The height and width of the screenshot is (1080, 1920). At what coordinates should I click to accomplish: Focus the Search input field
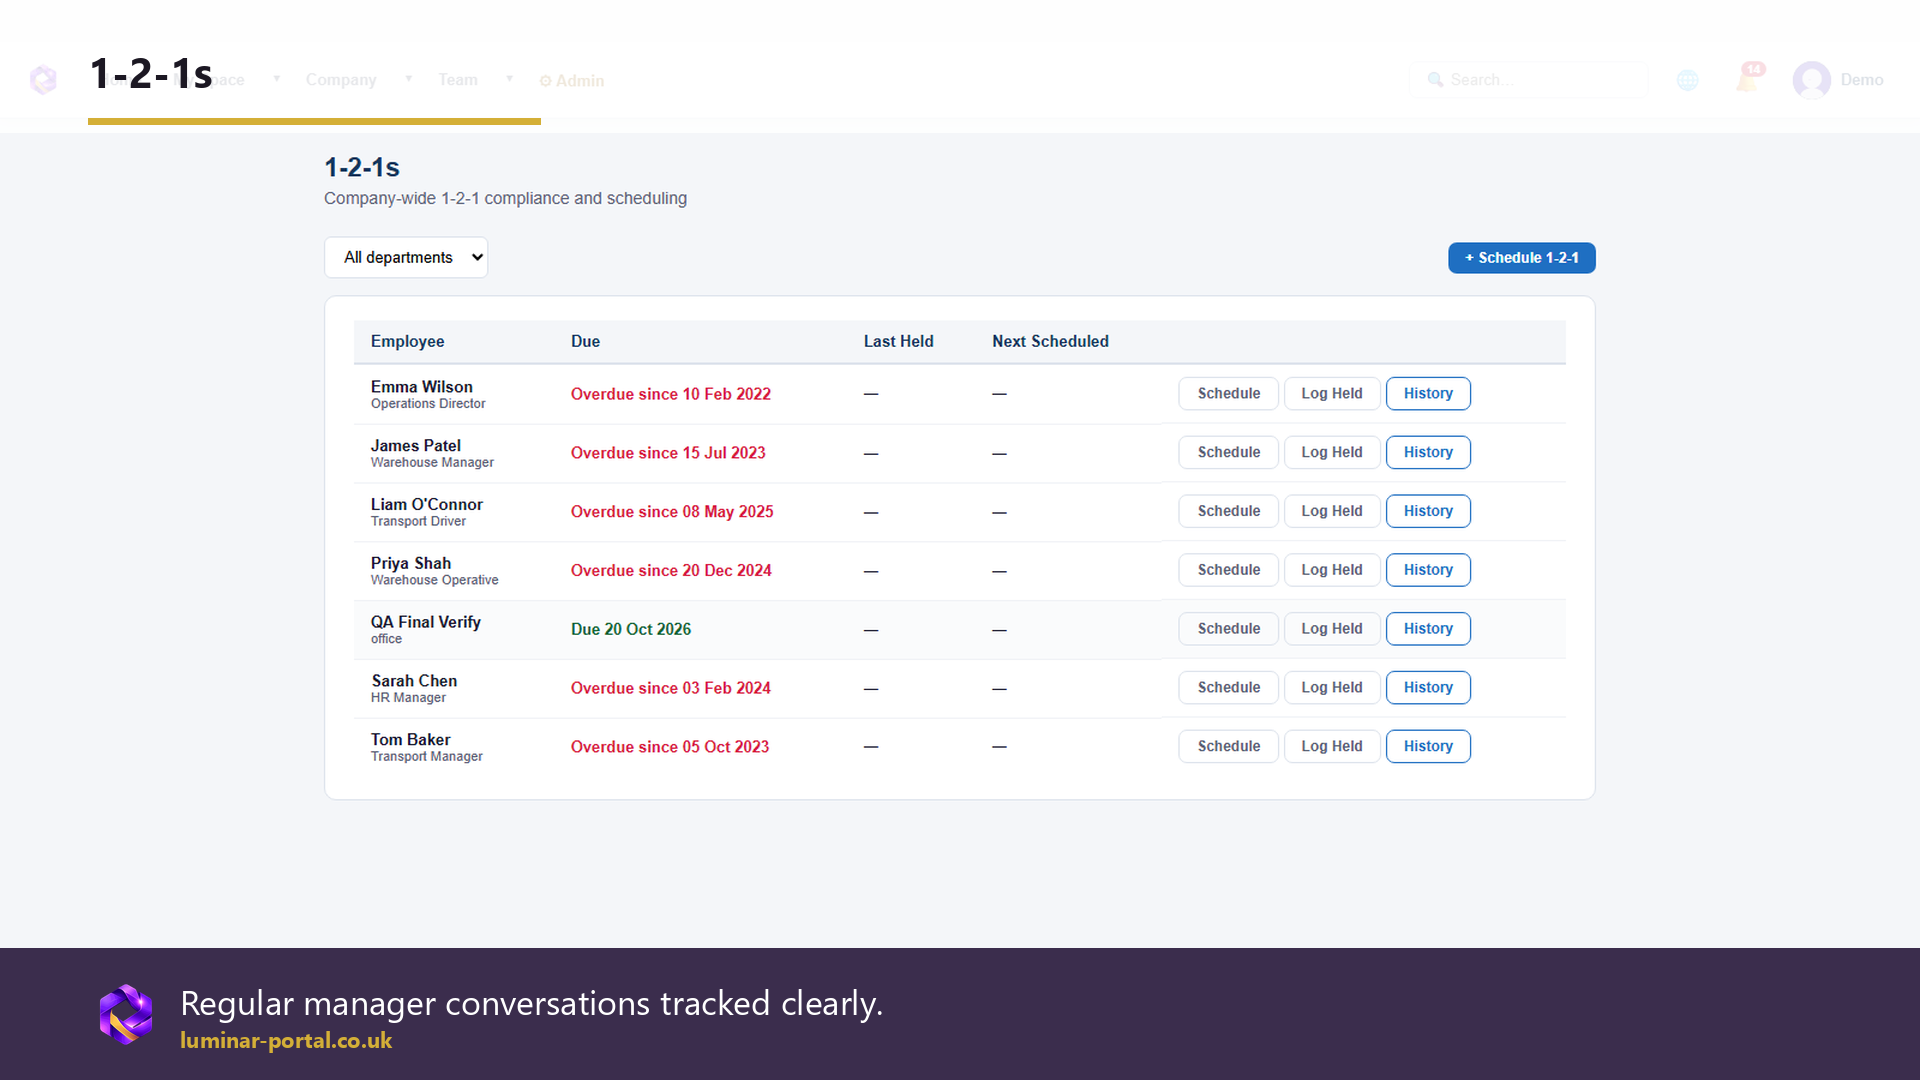tap(1528, 80)
